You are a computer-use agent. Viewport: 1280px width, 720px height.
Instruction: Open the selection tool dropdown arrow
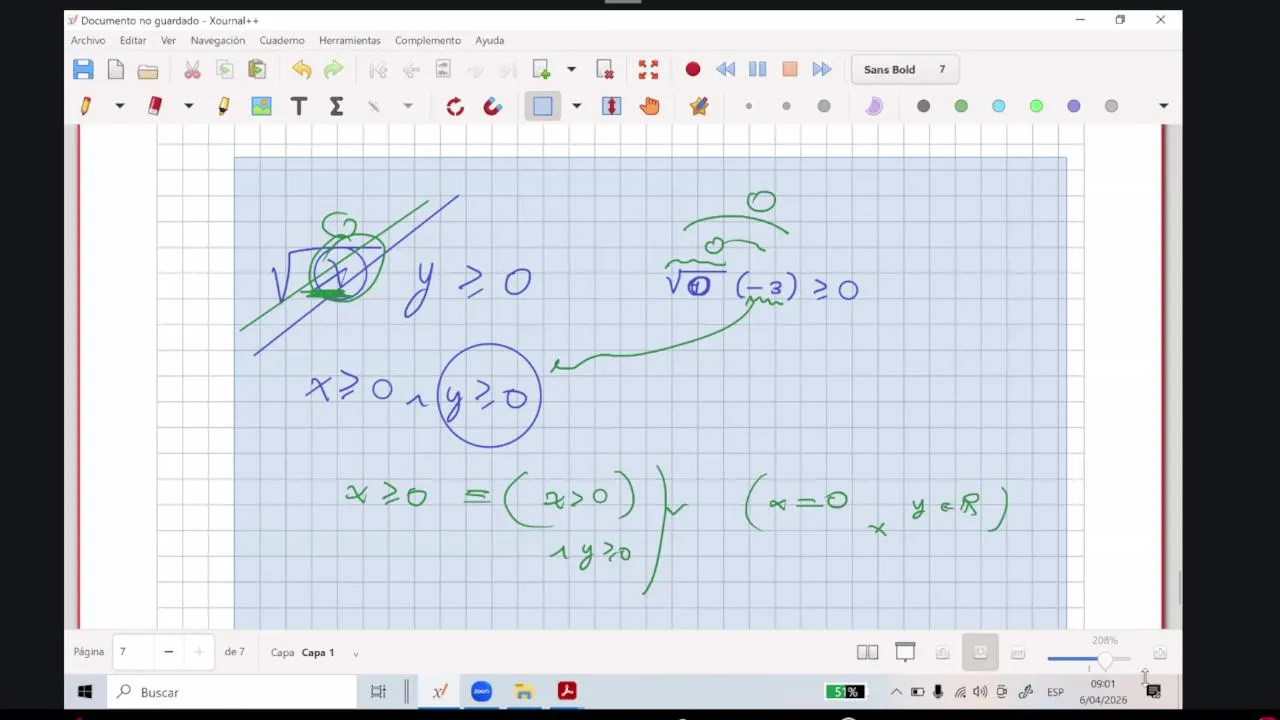[x=576, y=106]
